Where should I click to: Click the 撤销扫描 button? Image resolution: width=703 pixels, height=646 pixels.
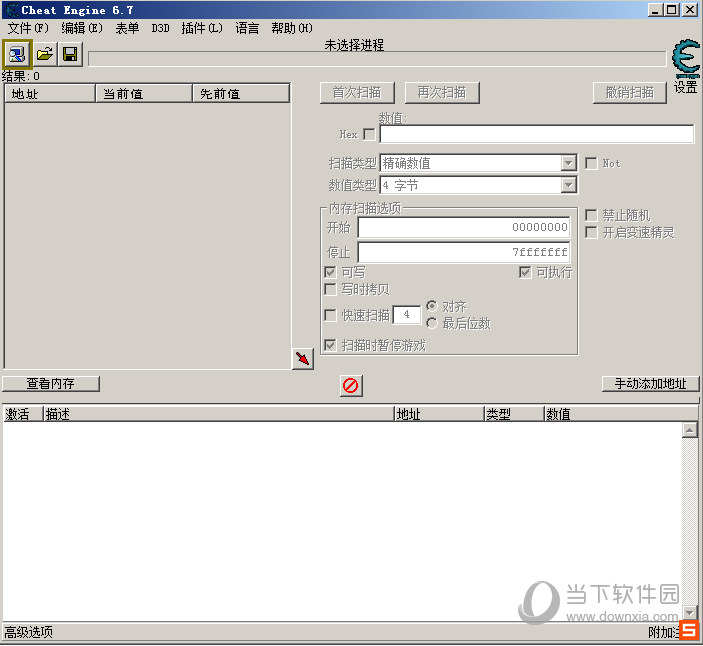click(629, 93)
